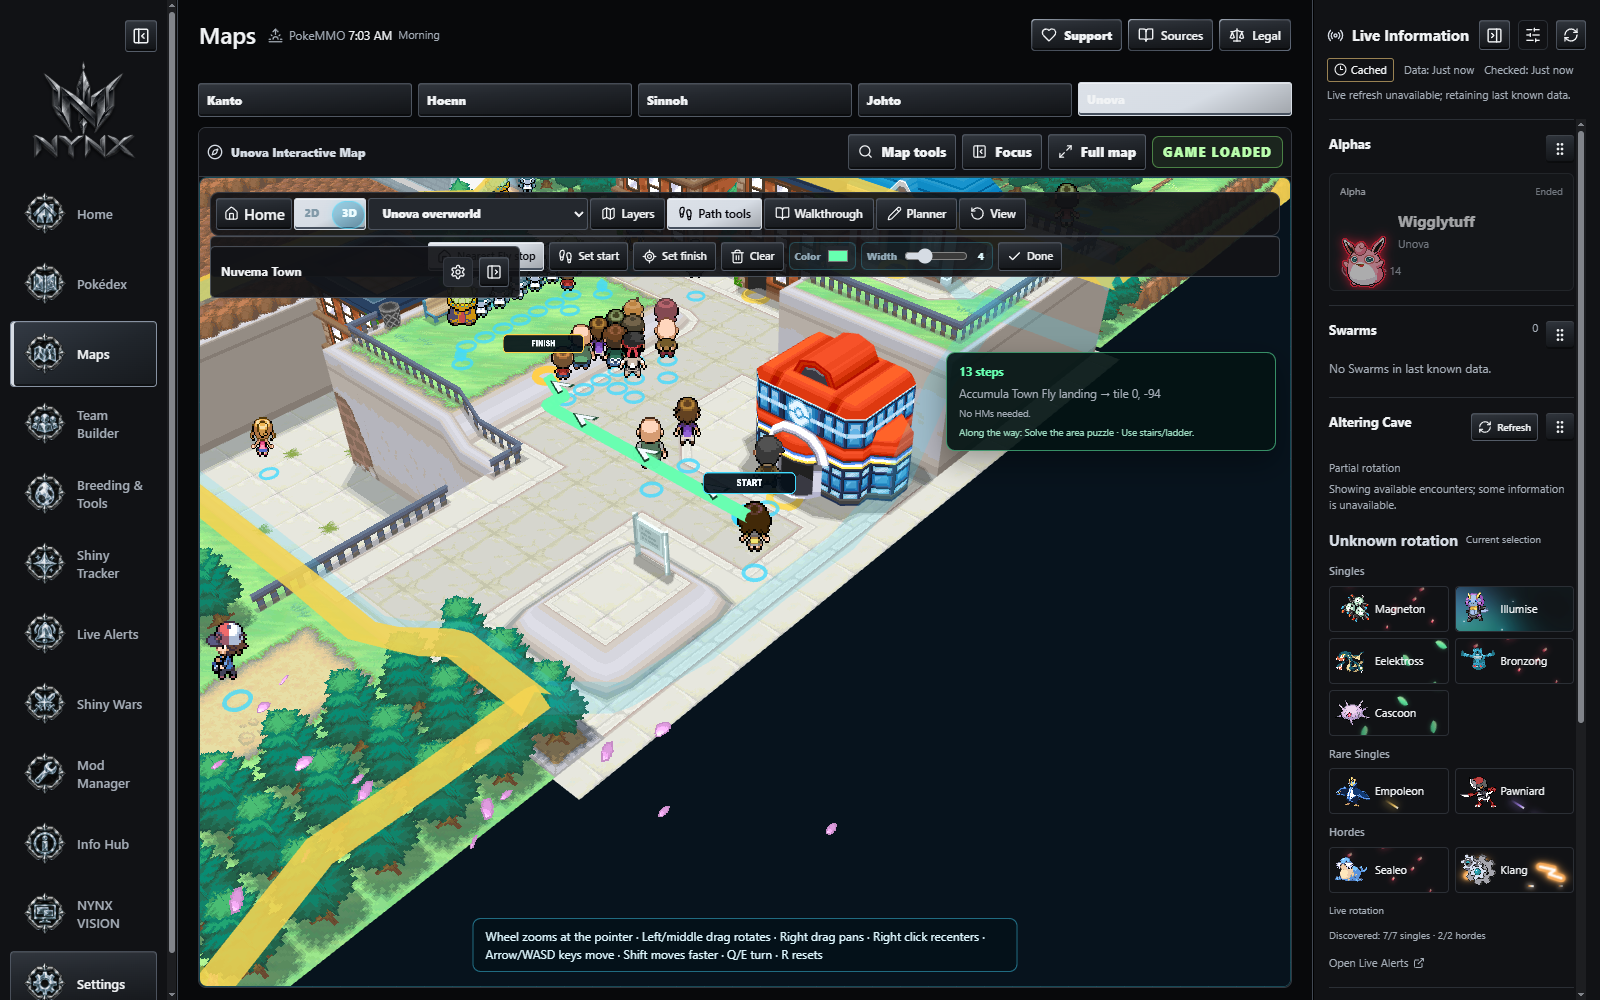Select Empoleon rare single card
This screenshot has width=1600, height=1000.
[1389, 791]
